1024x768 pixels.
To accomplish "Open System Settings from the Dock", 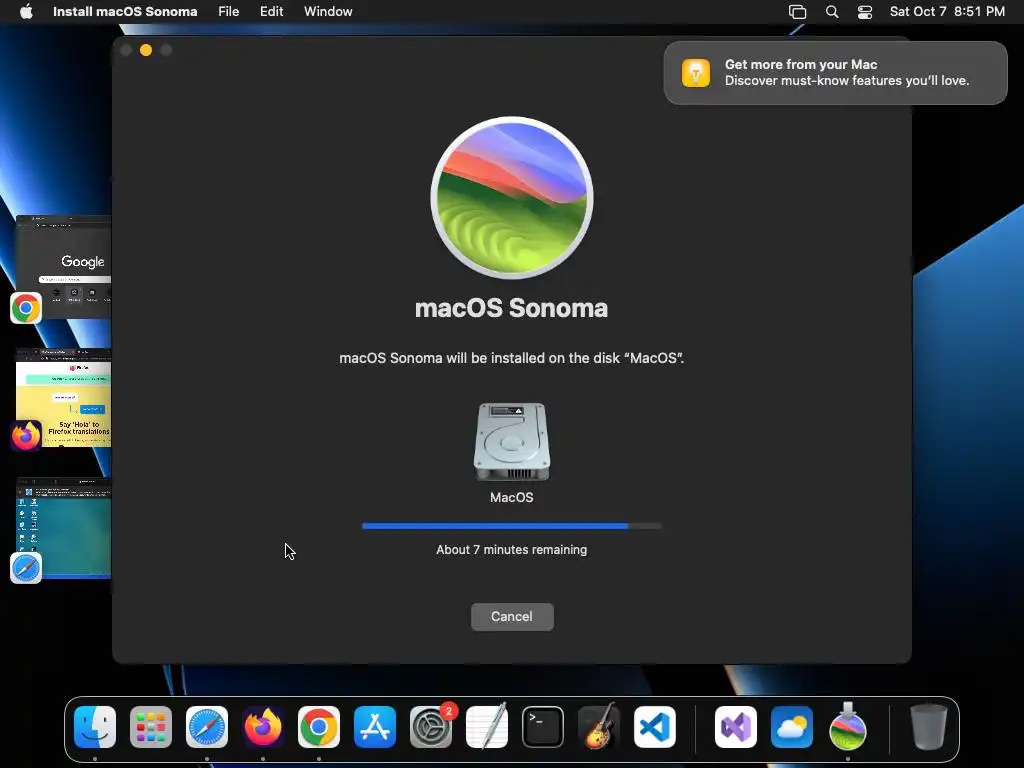I will (x=431, y=727).
